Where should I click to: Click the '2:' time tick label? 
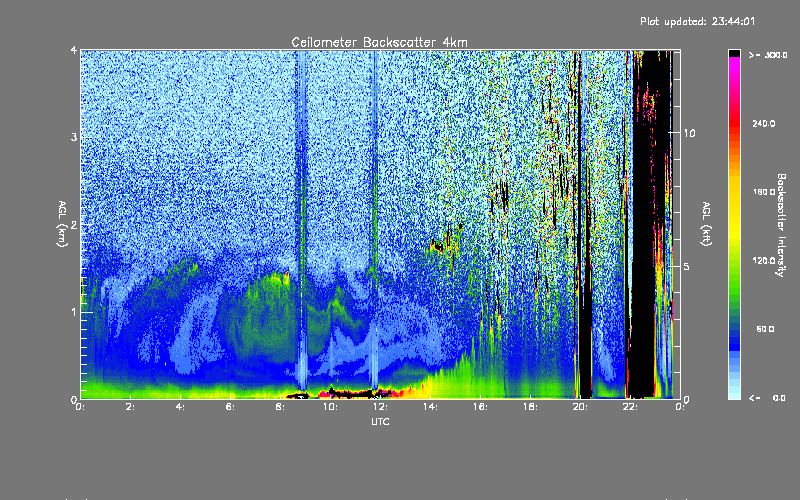(130, 407)
